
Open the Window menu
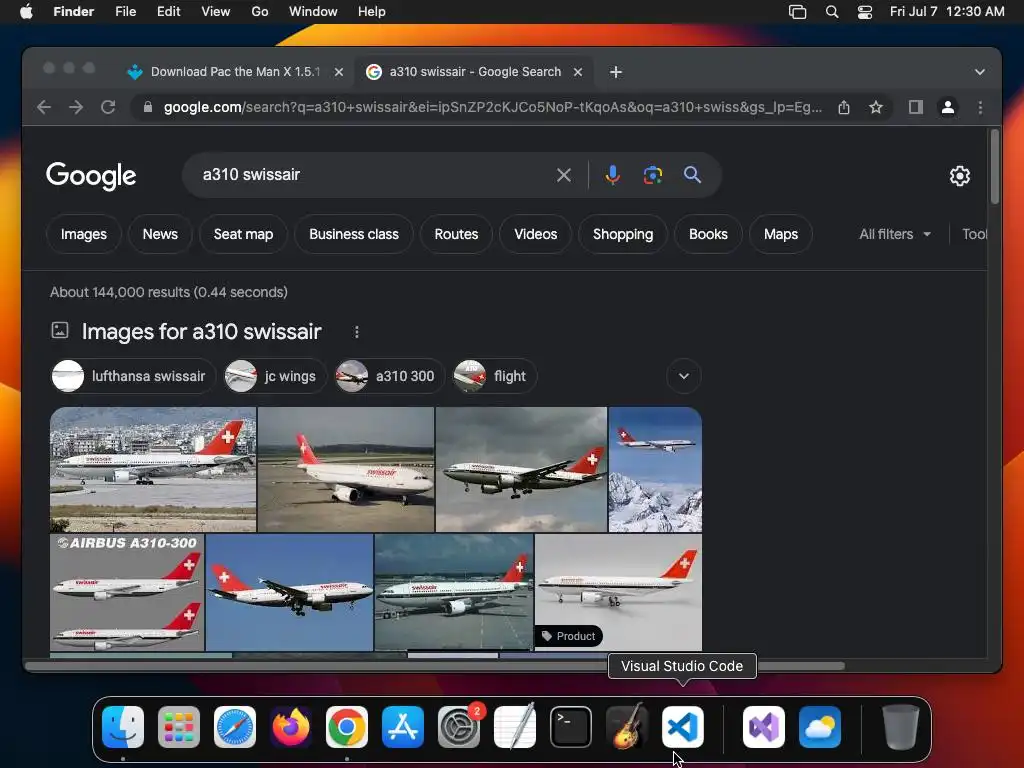coord(313,12)
